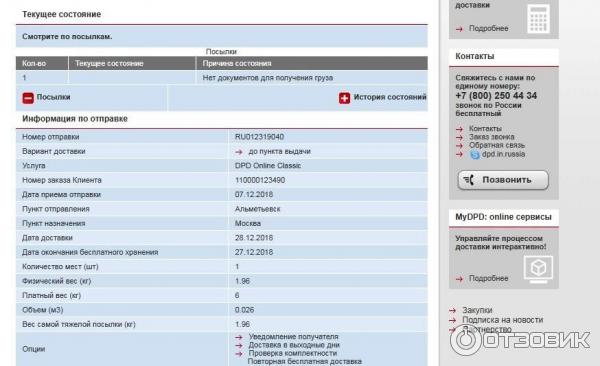Click acceptance date 07.12.2018
Viewport: 600px width, 366px height.
pyautogui.click(x=254, y=194)
